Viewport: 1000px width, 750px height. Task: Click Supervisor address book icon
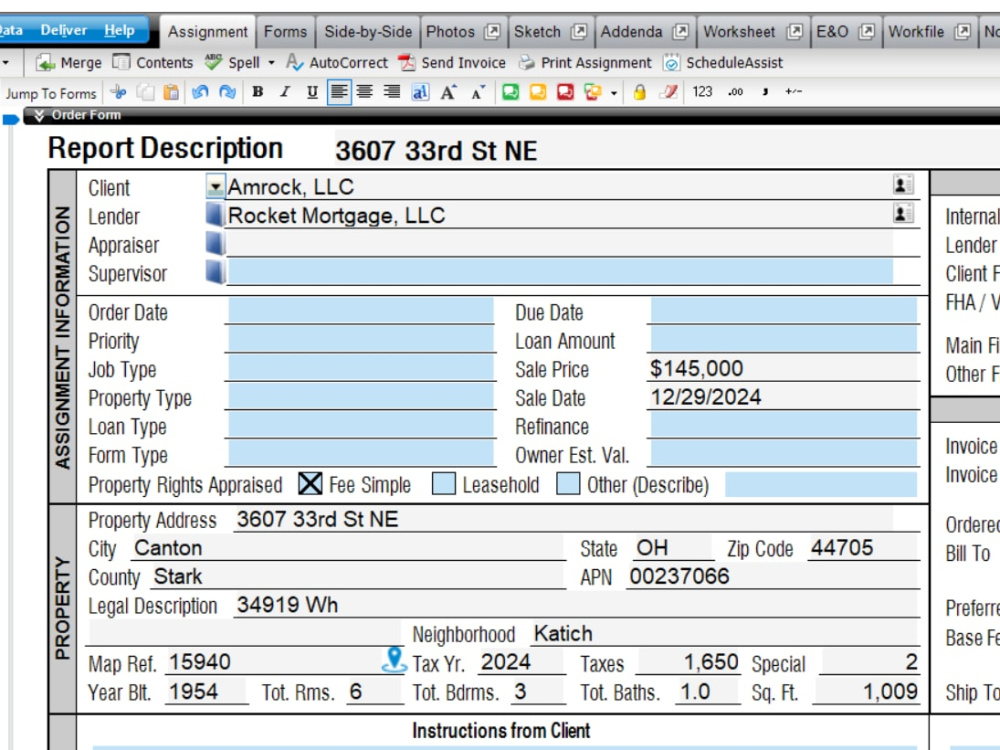coord(215,272)
